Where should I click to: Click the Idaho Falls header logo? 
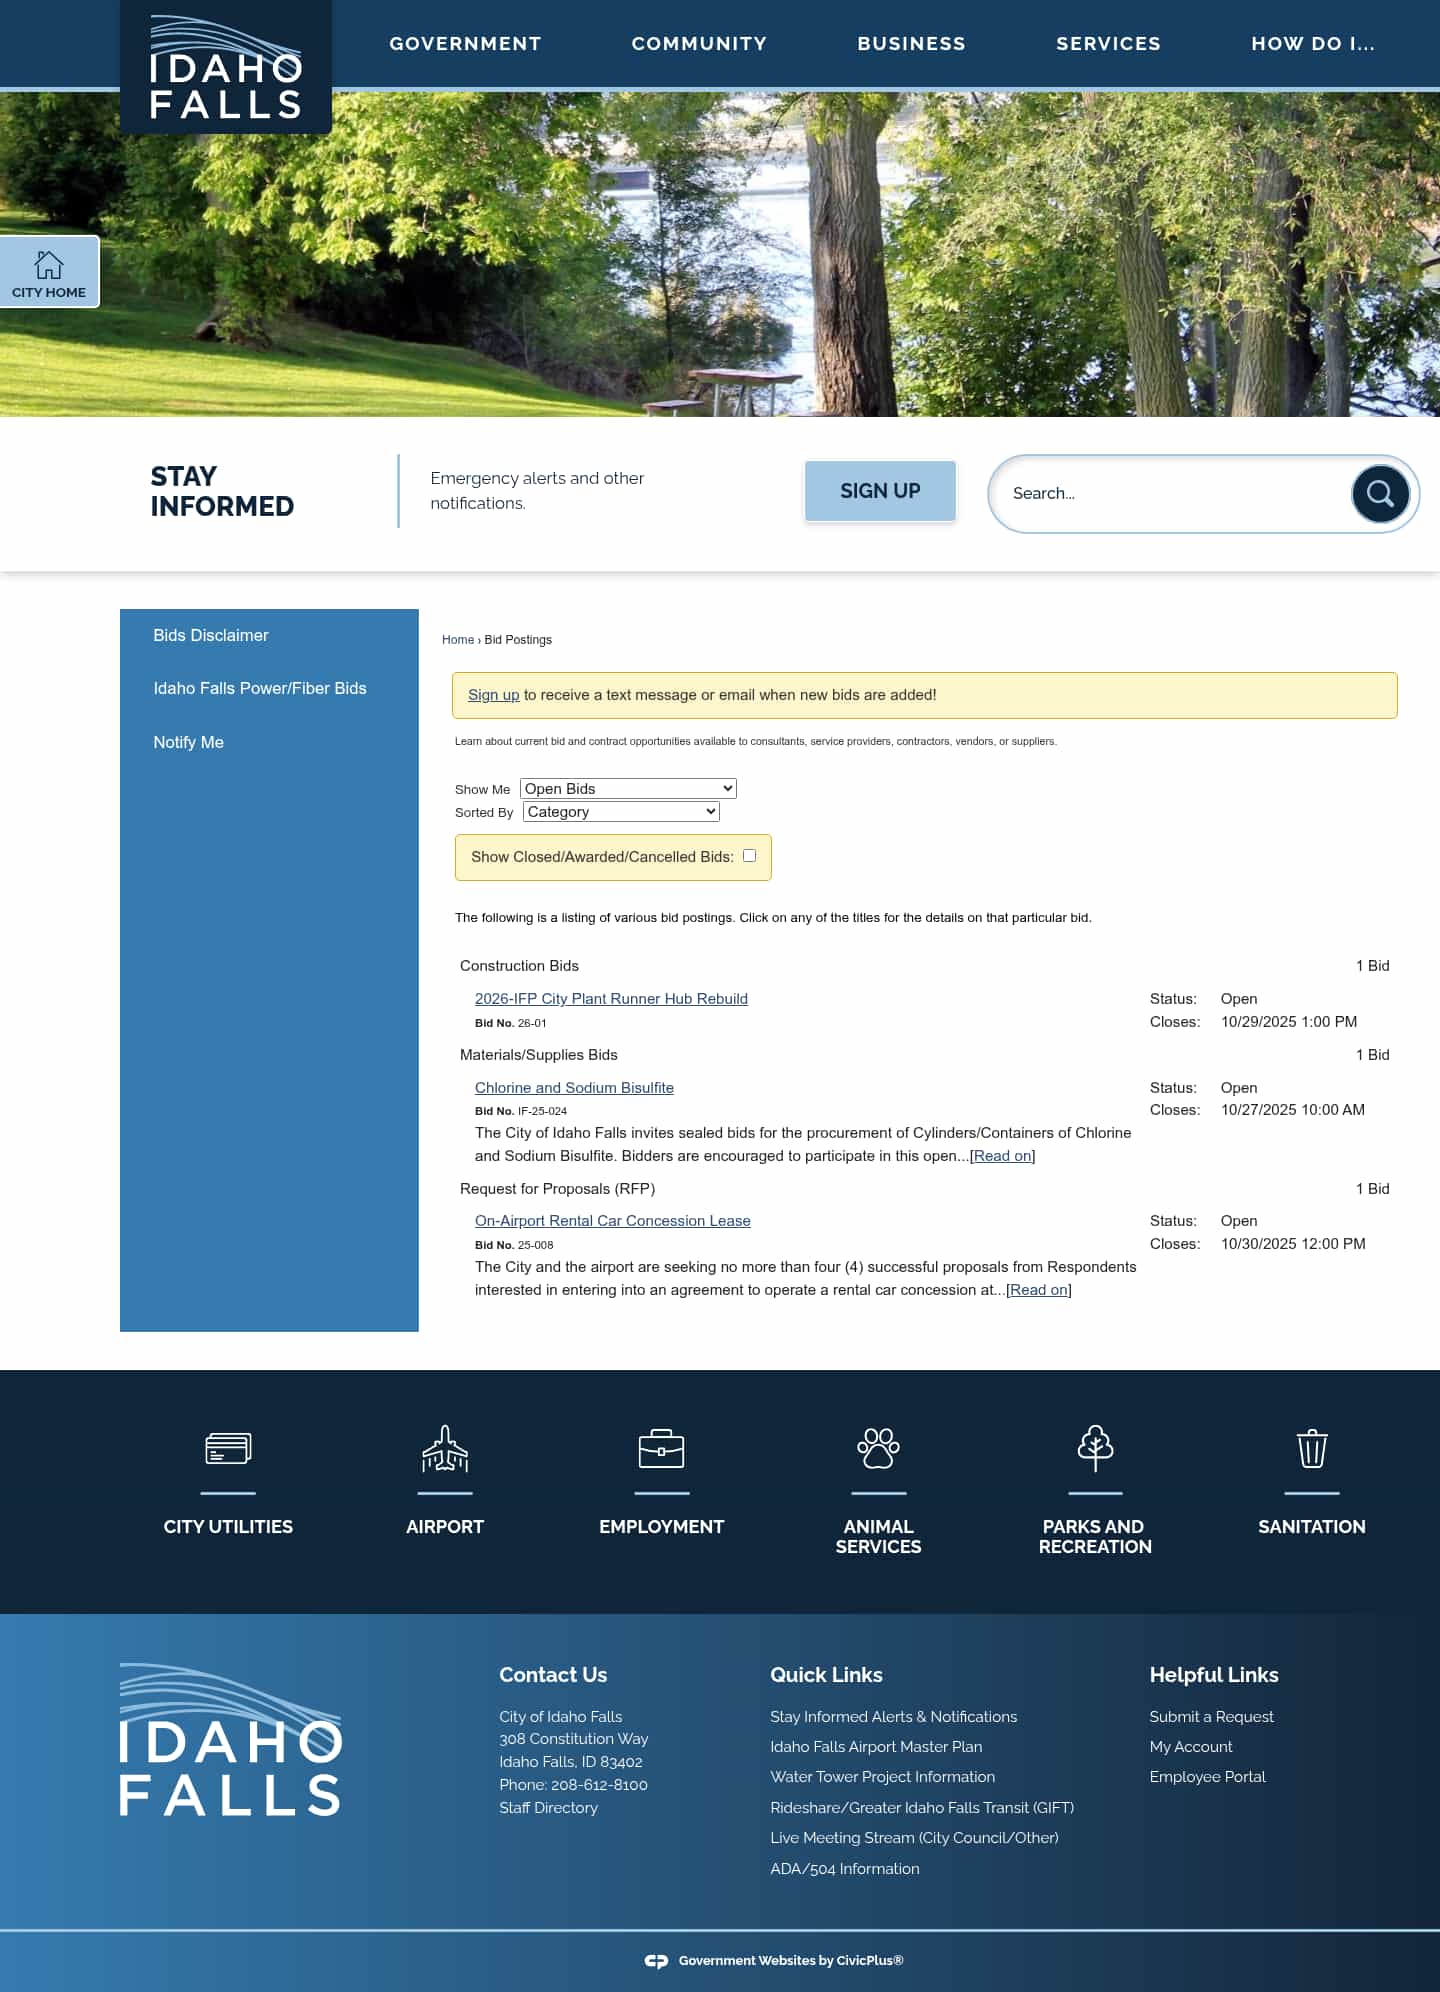pyautogui.click(x=226, y=67)
